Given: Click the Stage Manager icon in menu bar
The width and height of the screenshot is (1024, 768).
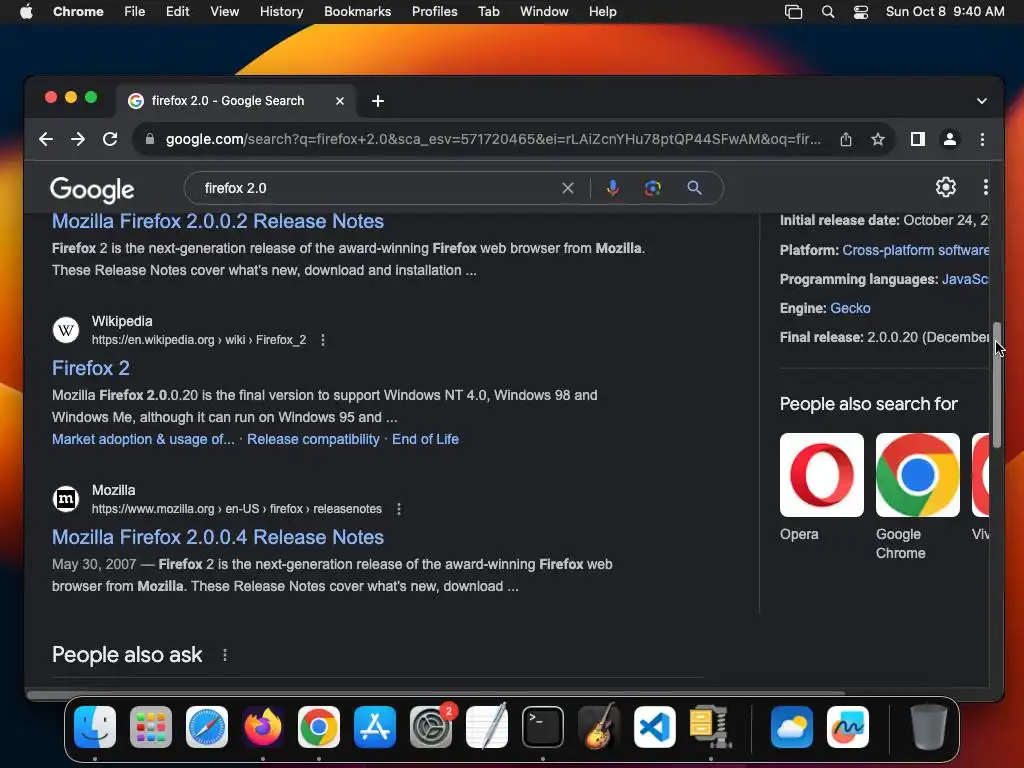Looking at the screenshot, I should tap(793, 12).
